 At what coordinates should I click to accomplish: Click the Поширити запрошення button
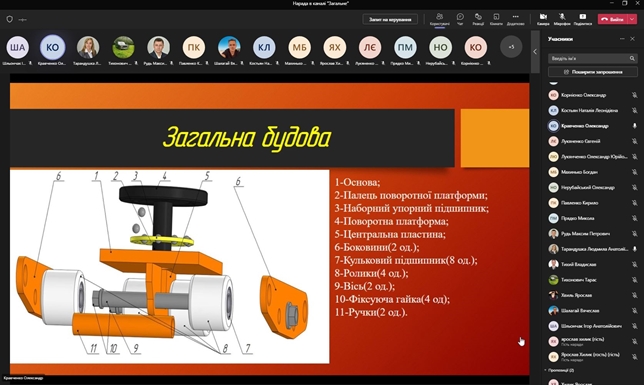pyautogui.click(x=593, y=72)
